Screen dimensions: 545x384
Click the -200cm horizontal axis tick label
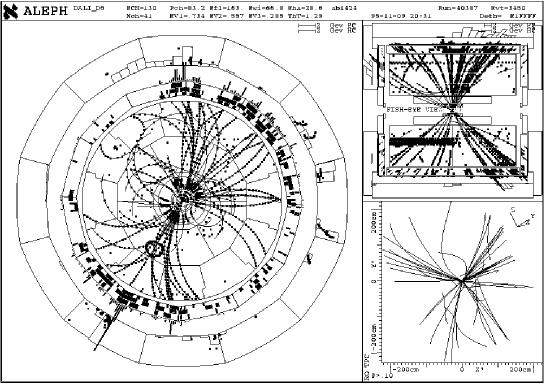tap(406, 370)
